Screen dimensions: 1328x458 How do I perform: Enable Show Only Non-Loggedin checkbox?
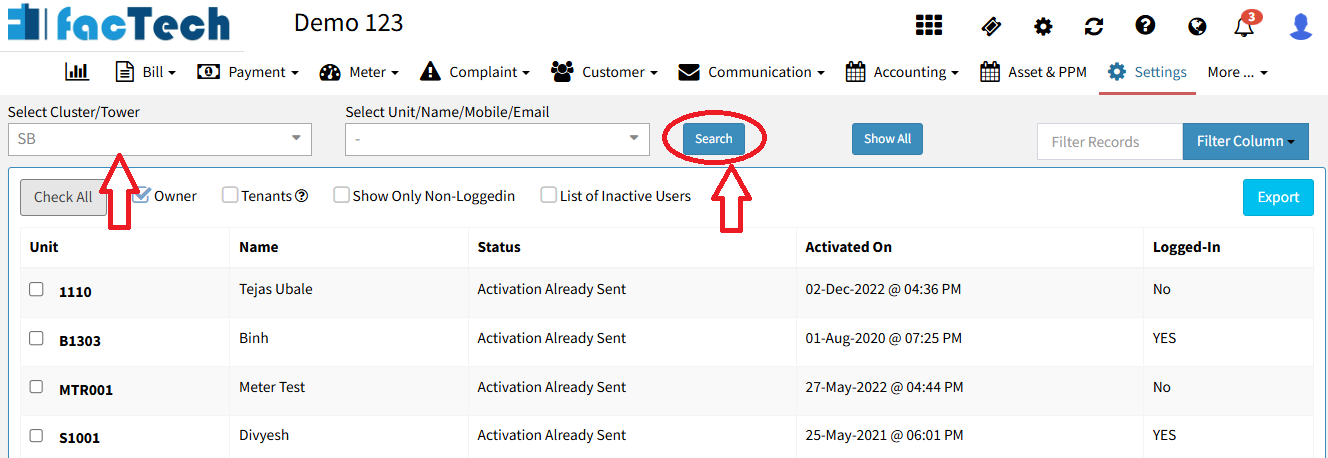pyautogui.click(x=342, y=196)
